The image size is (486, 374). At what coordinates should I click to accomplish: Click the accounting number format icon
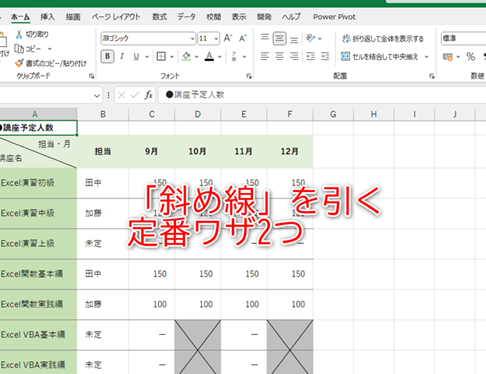(448, 57)
